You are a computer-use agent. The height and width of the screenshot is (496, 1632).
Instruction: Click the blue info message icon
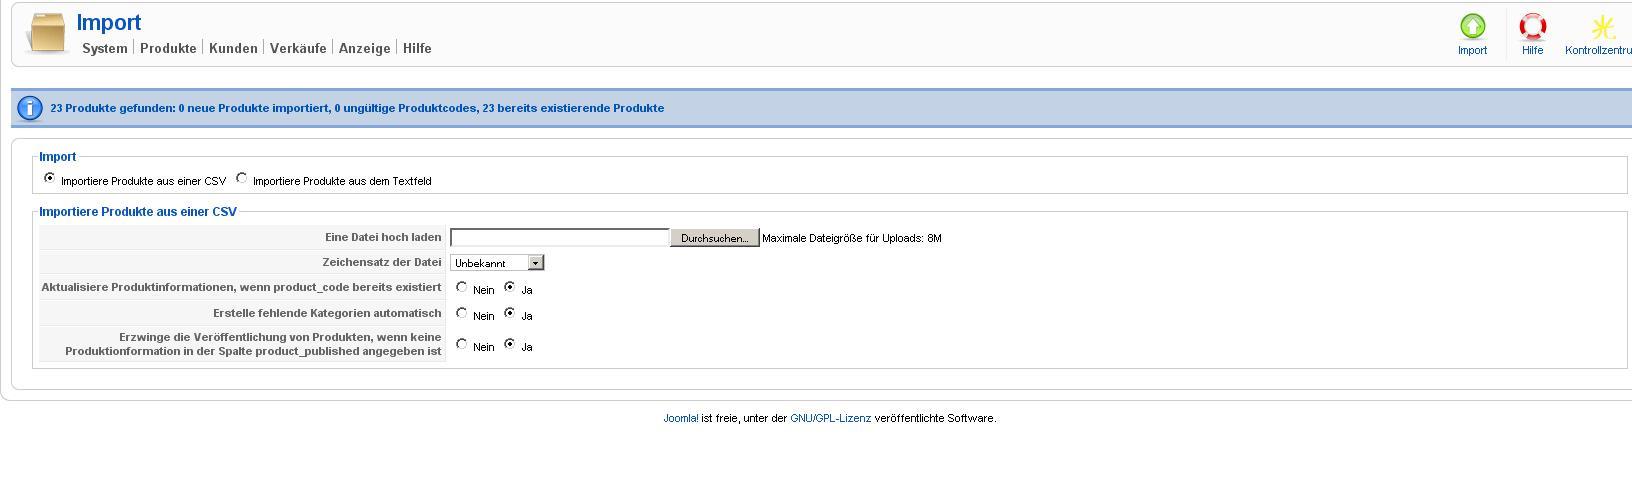click(30, 108)
